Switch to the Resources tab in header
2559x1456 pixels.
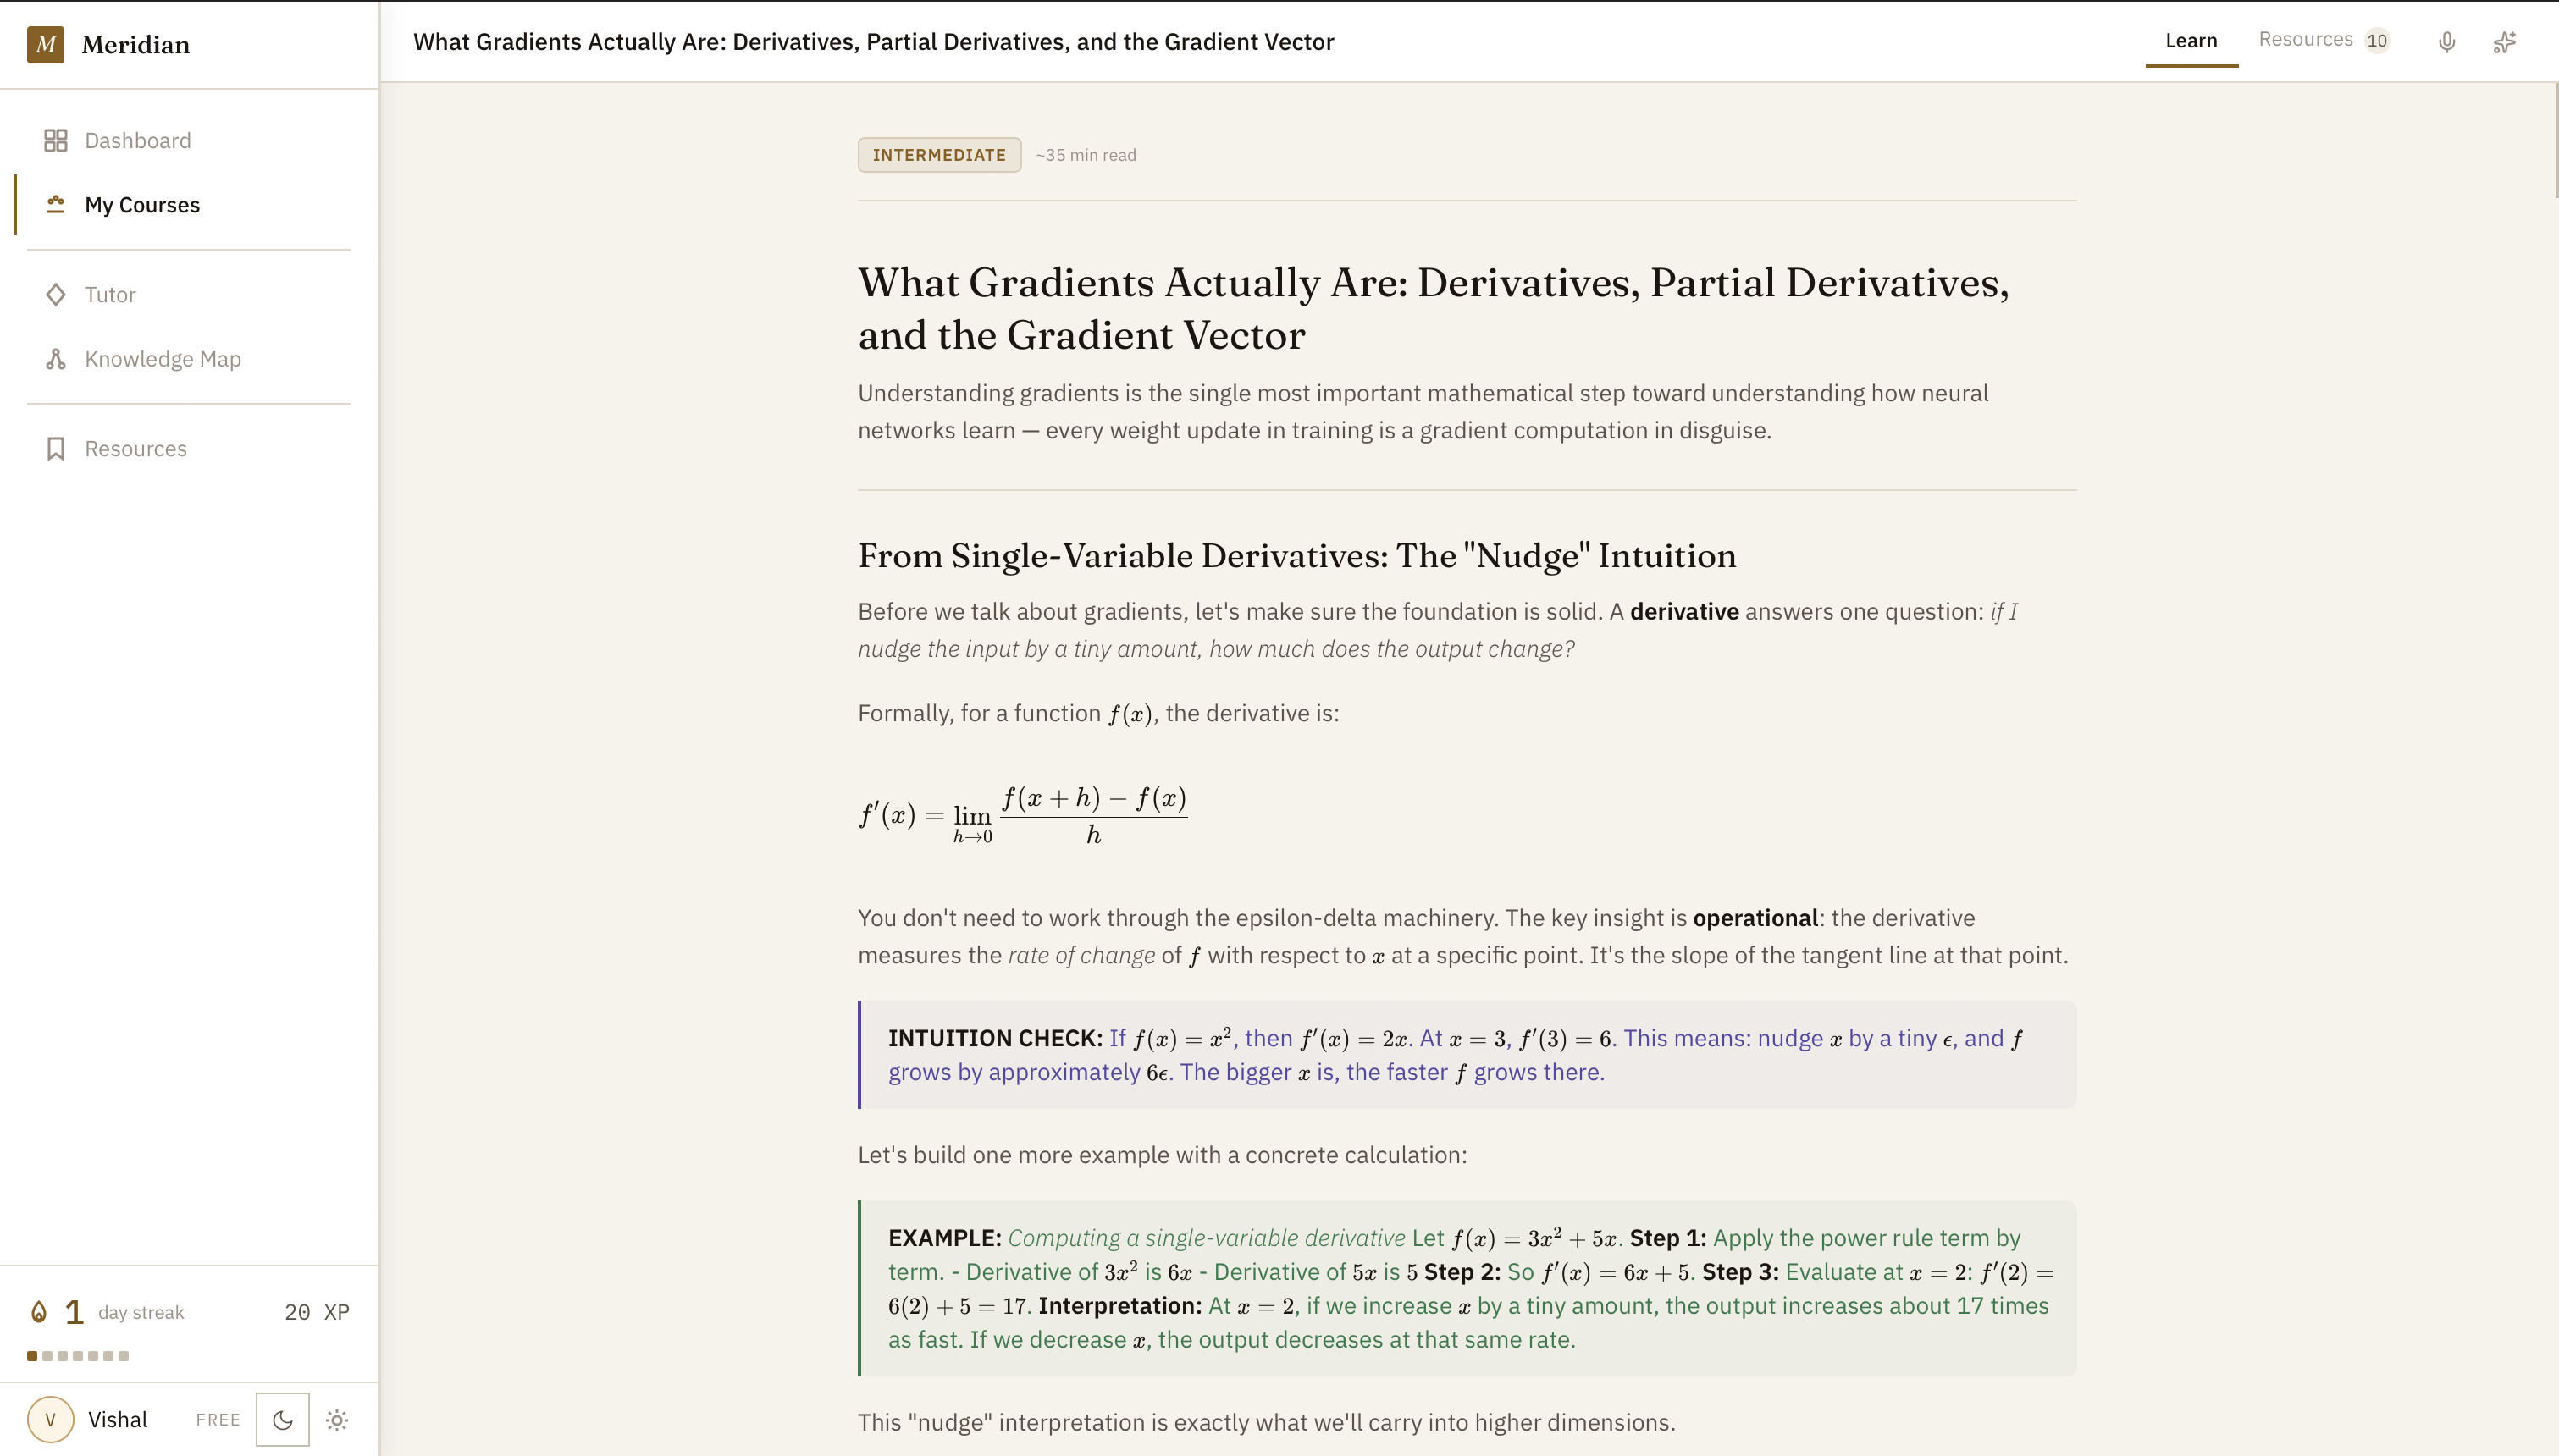coord(2324,40)
